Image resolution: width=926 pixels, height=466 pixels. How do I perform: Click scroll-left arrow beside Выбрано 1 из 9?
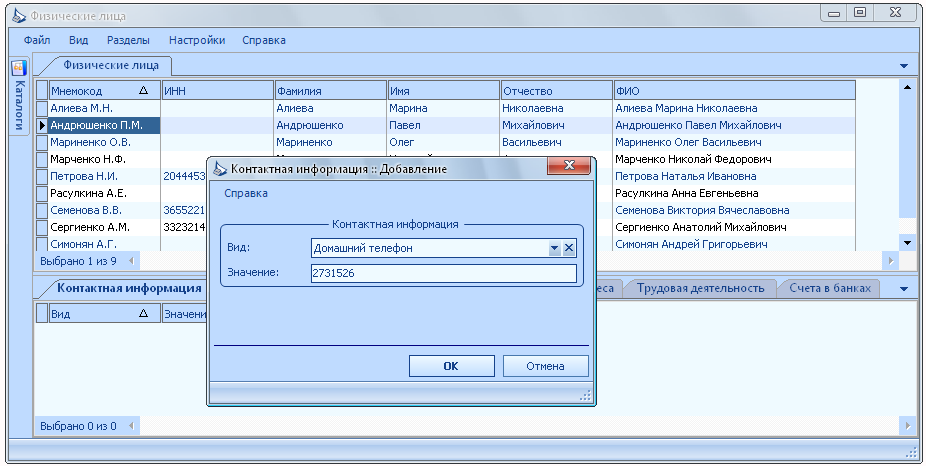click(x=131, y=260)
